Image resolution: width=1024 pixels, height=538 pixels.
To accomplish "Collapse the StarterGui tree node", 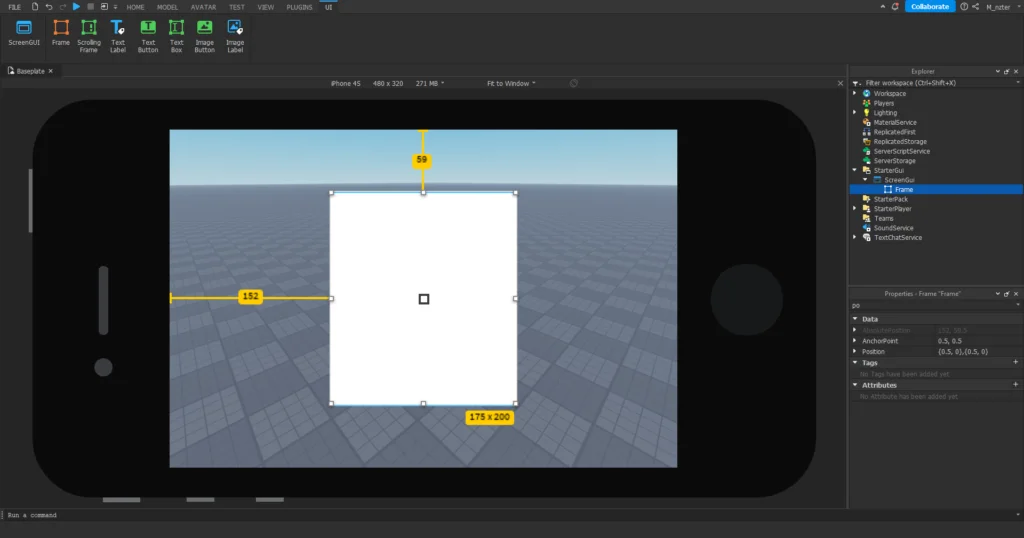I will click(x=855, y=170).
